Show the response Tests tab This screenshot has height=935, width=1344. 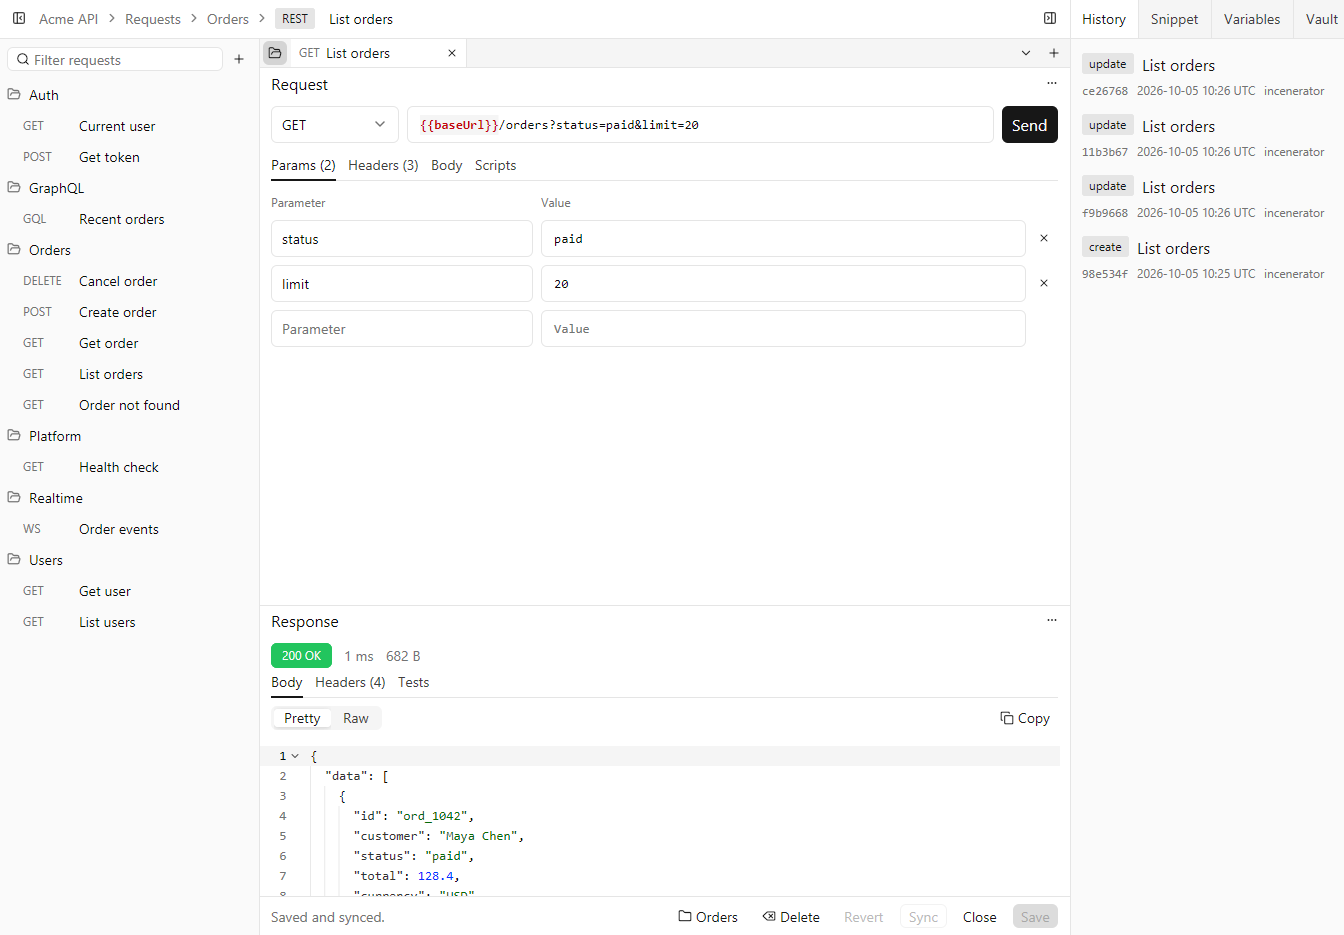click(x=414, y=682)
